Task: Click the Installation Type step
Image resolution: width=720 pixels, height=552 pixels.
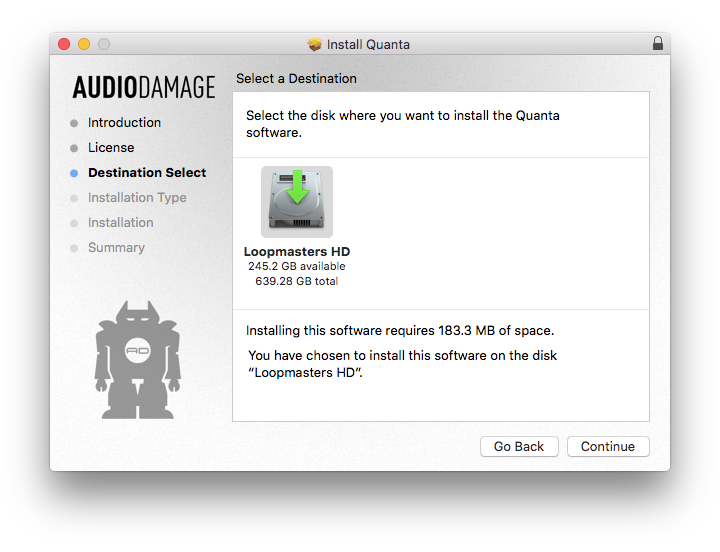Action: [x=137, y=198]
